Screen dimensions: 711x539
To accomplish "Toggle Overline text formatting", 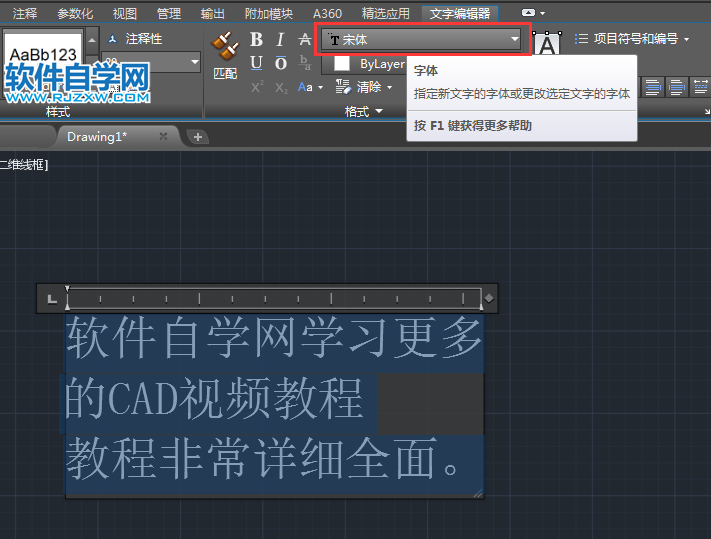I will point(281,63).
